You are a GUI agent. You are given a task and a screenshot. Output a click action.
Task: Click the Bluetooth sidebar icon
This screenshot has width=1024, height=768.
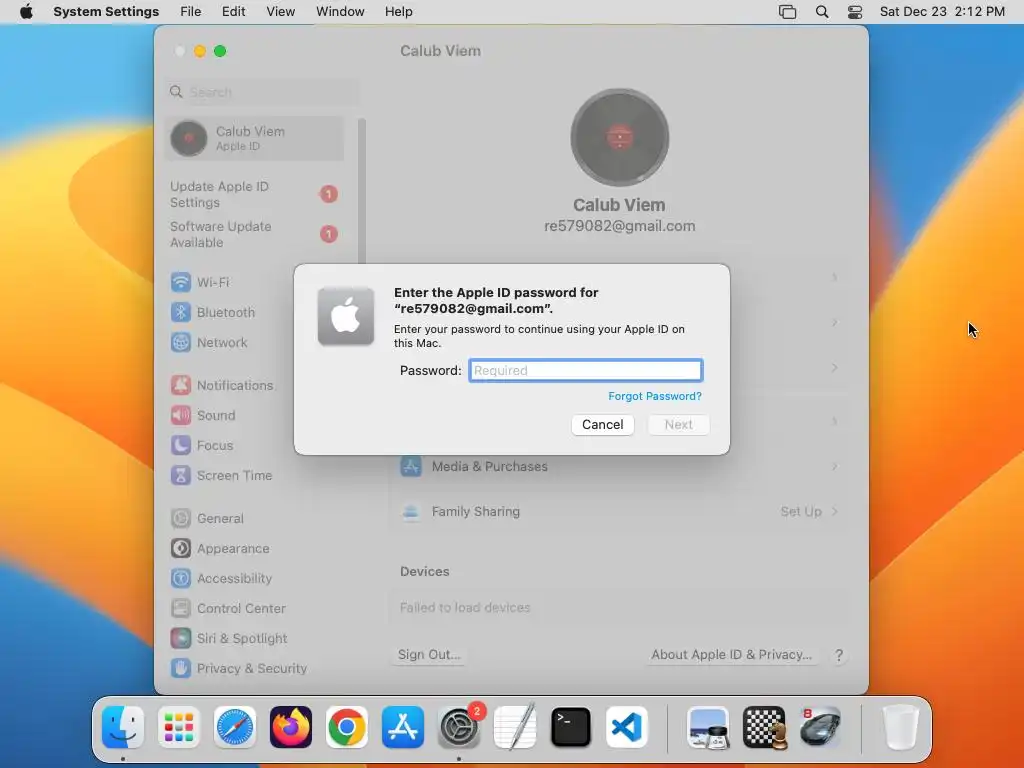point(181,312)
